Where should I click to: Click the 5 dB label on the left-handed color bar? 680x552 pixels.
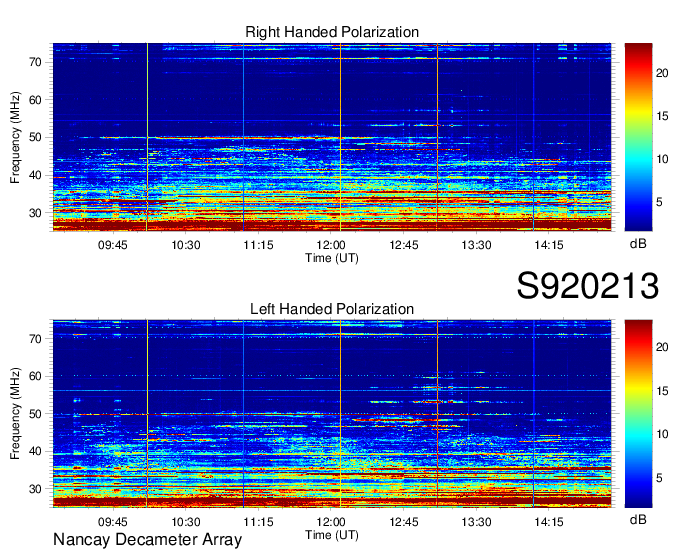pos(659,478)
